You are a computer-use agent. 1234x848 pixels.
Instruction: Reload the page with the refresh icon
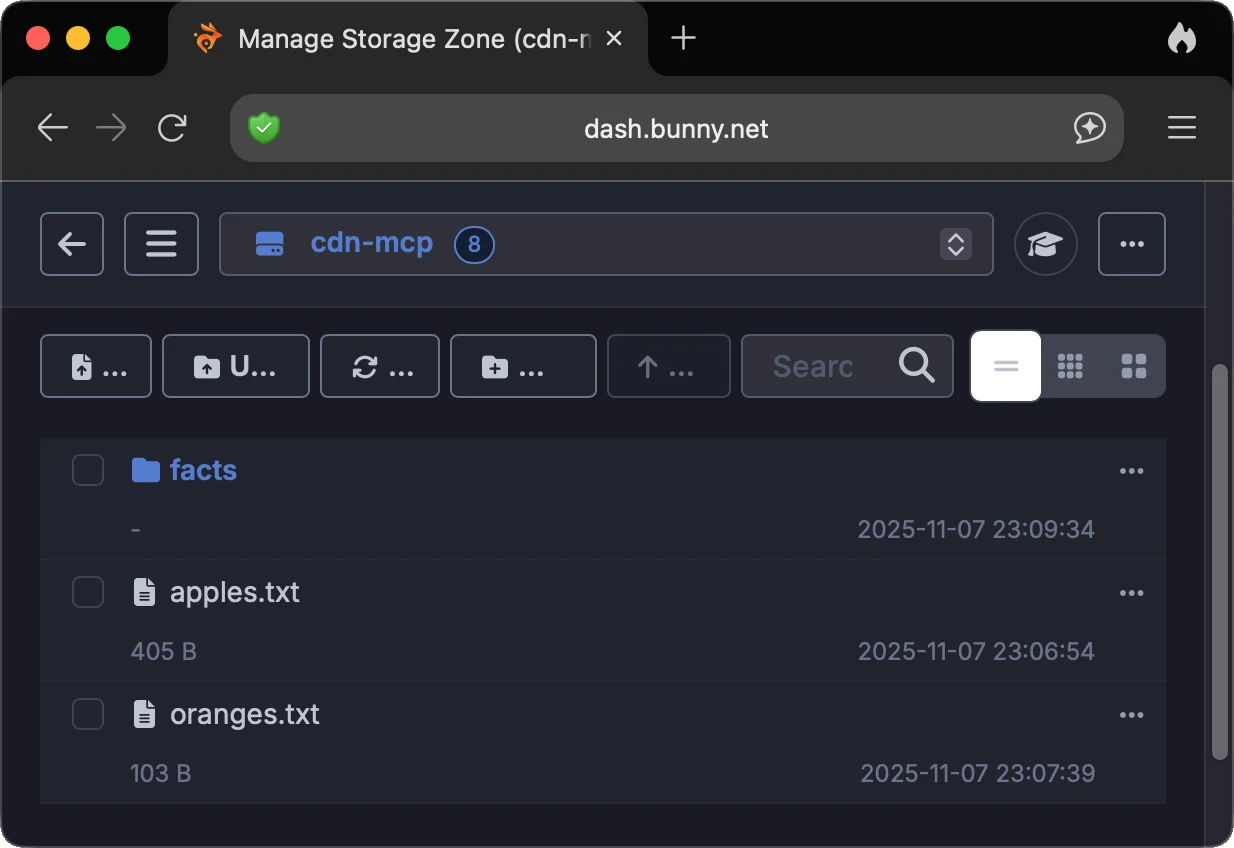[x=172, y=128]
